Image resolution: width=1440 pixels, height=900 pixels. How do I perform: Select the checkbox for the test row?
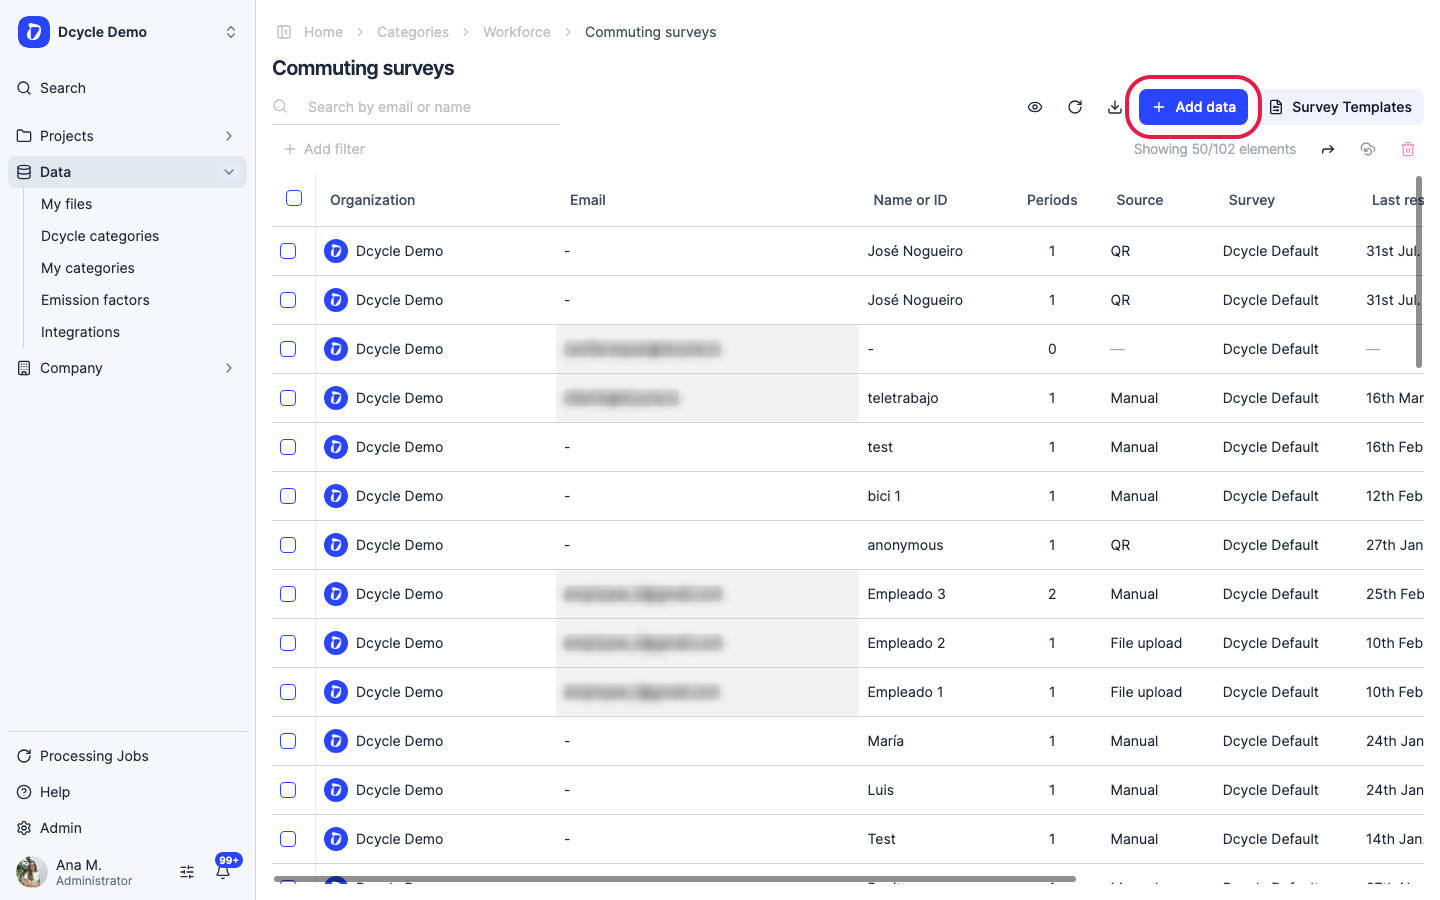pyautogui.click(x=288, y=447)
